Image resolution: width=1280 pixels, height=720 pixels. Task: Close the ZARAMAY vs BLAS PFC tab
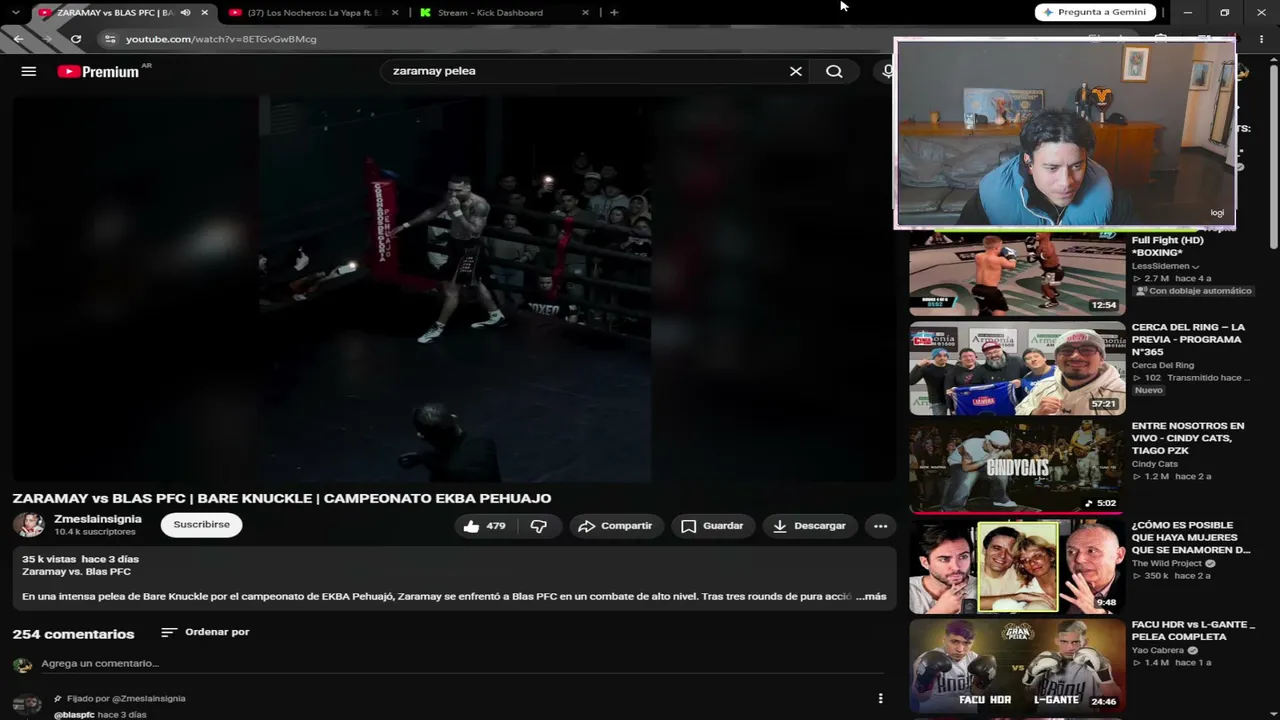(x=205, y=13)
